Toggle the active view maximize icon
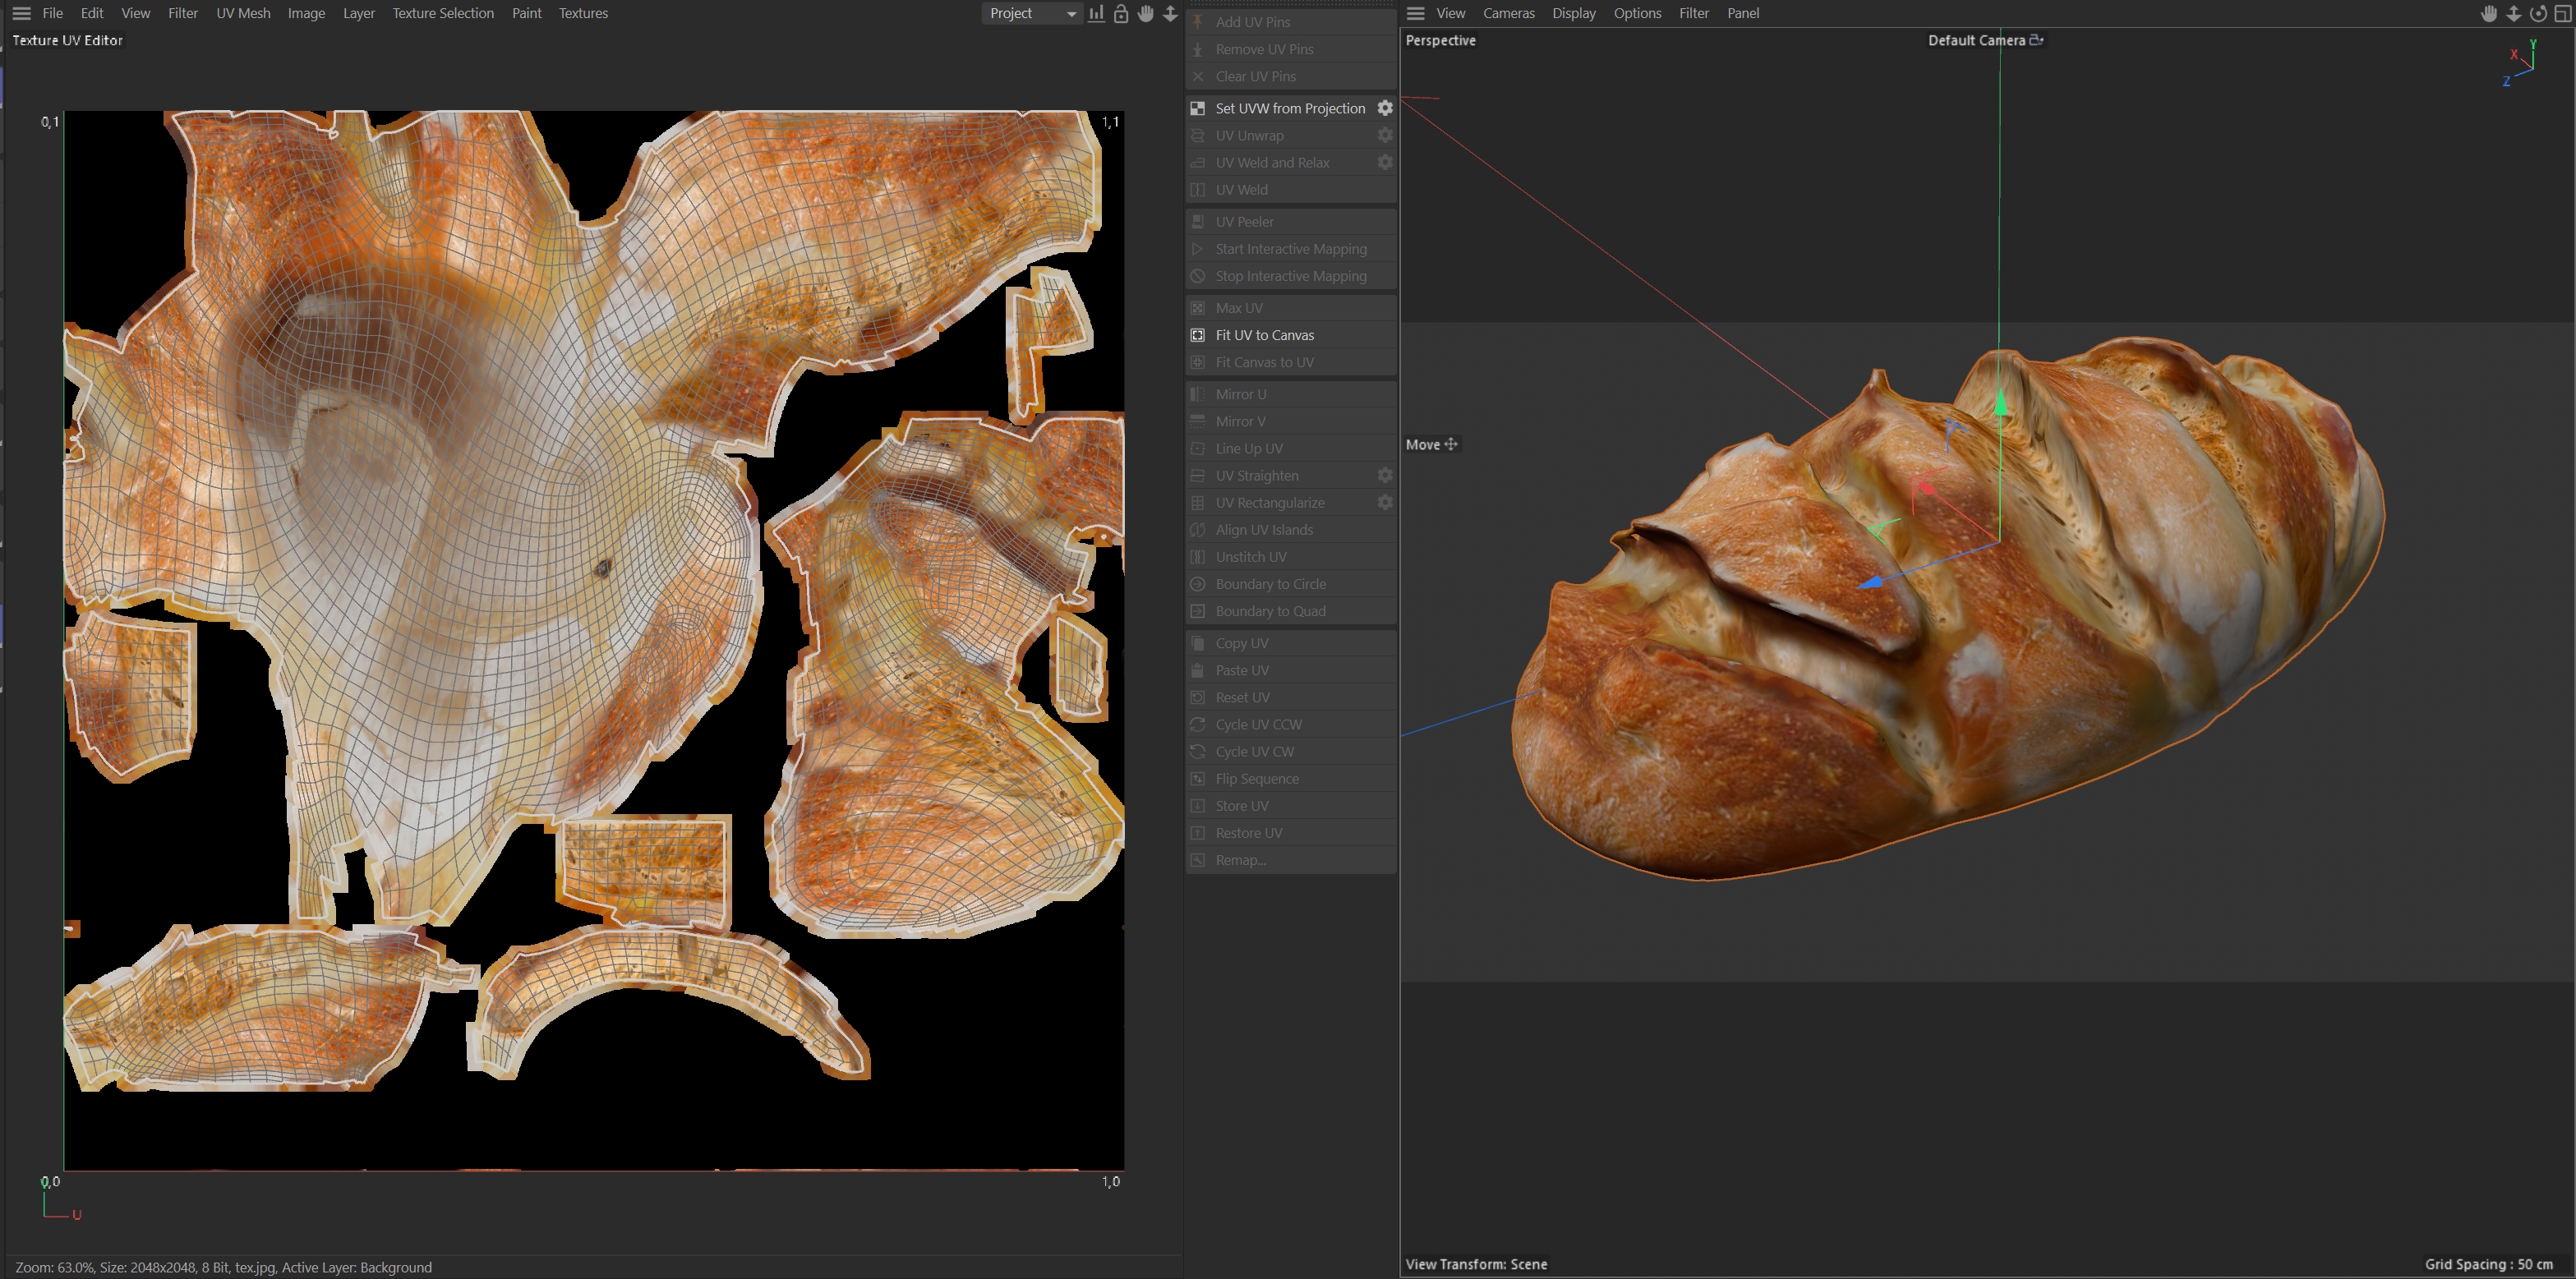 [2562, 13]
